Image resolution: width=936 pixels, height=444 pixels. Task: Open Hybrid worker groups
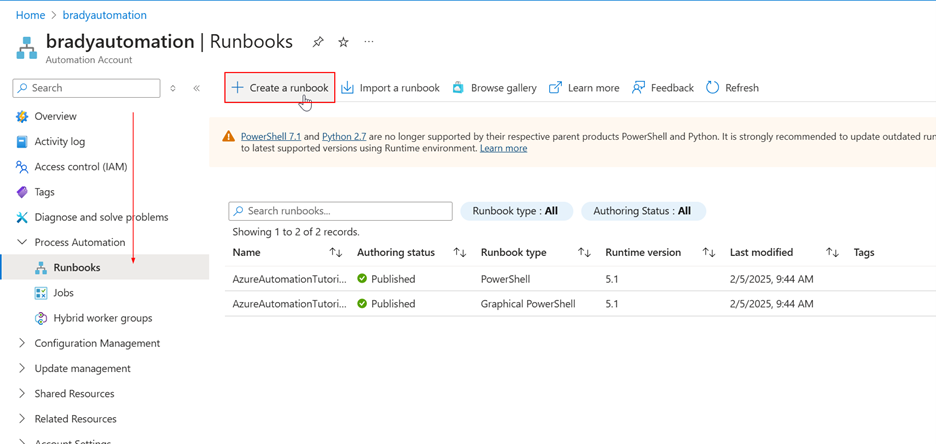[x=103, y=318]
